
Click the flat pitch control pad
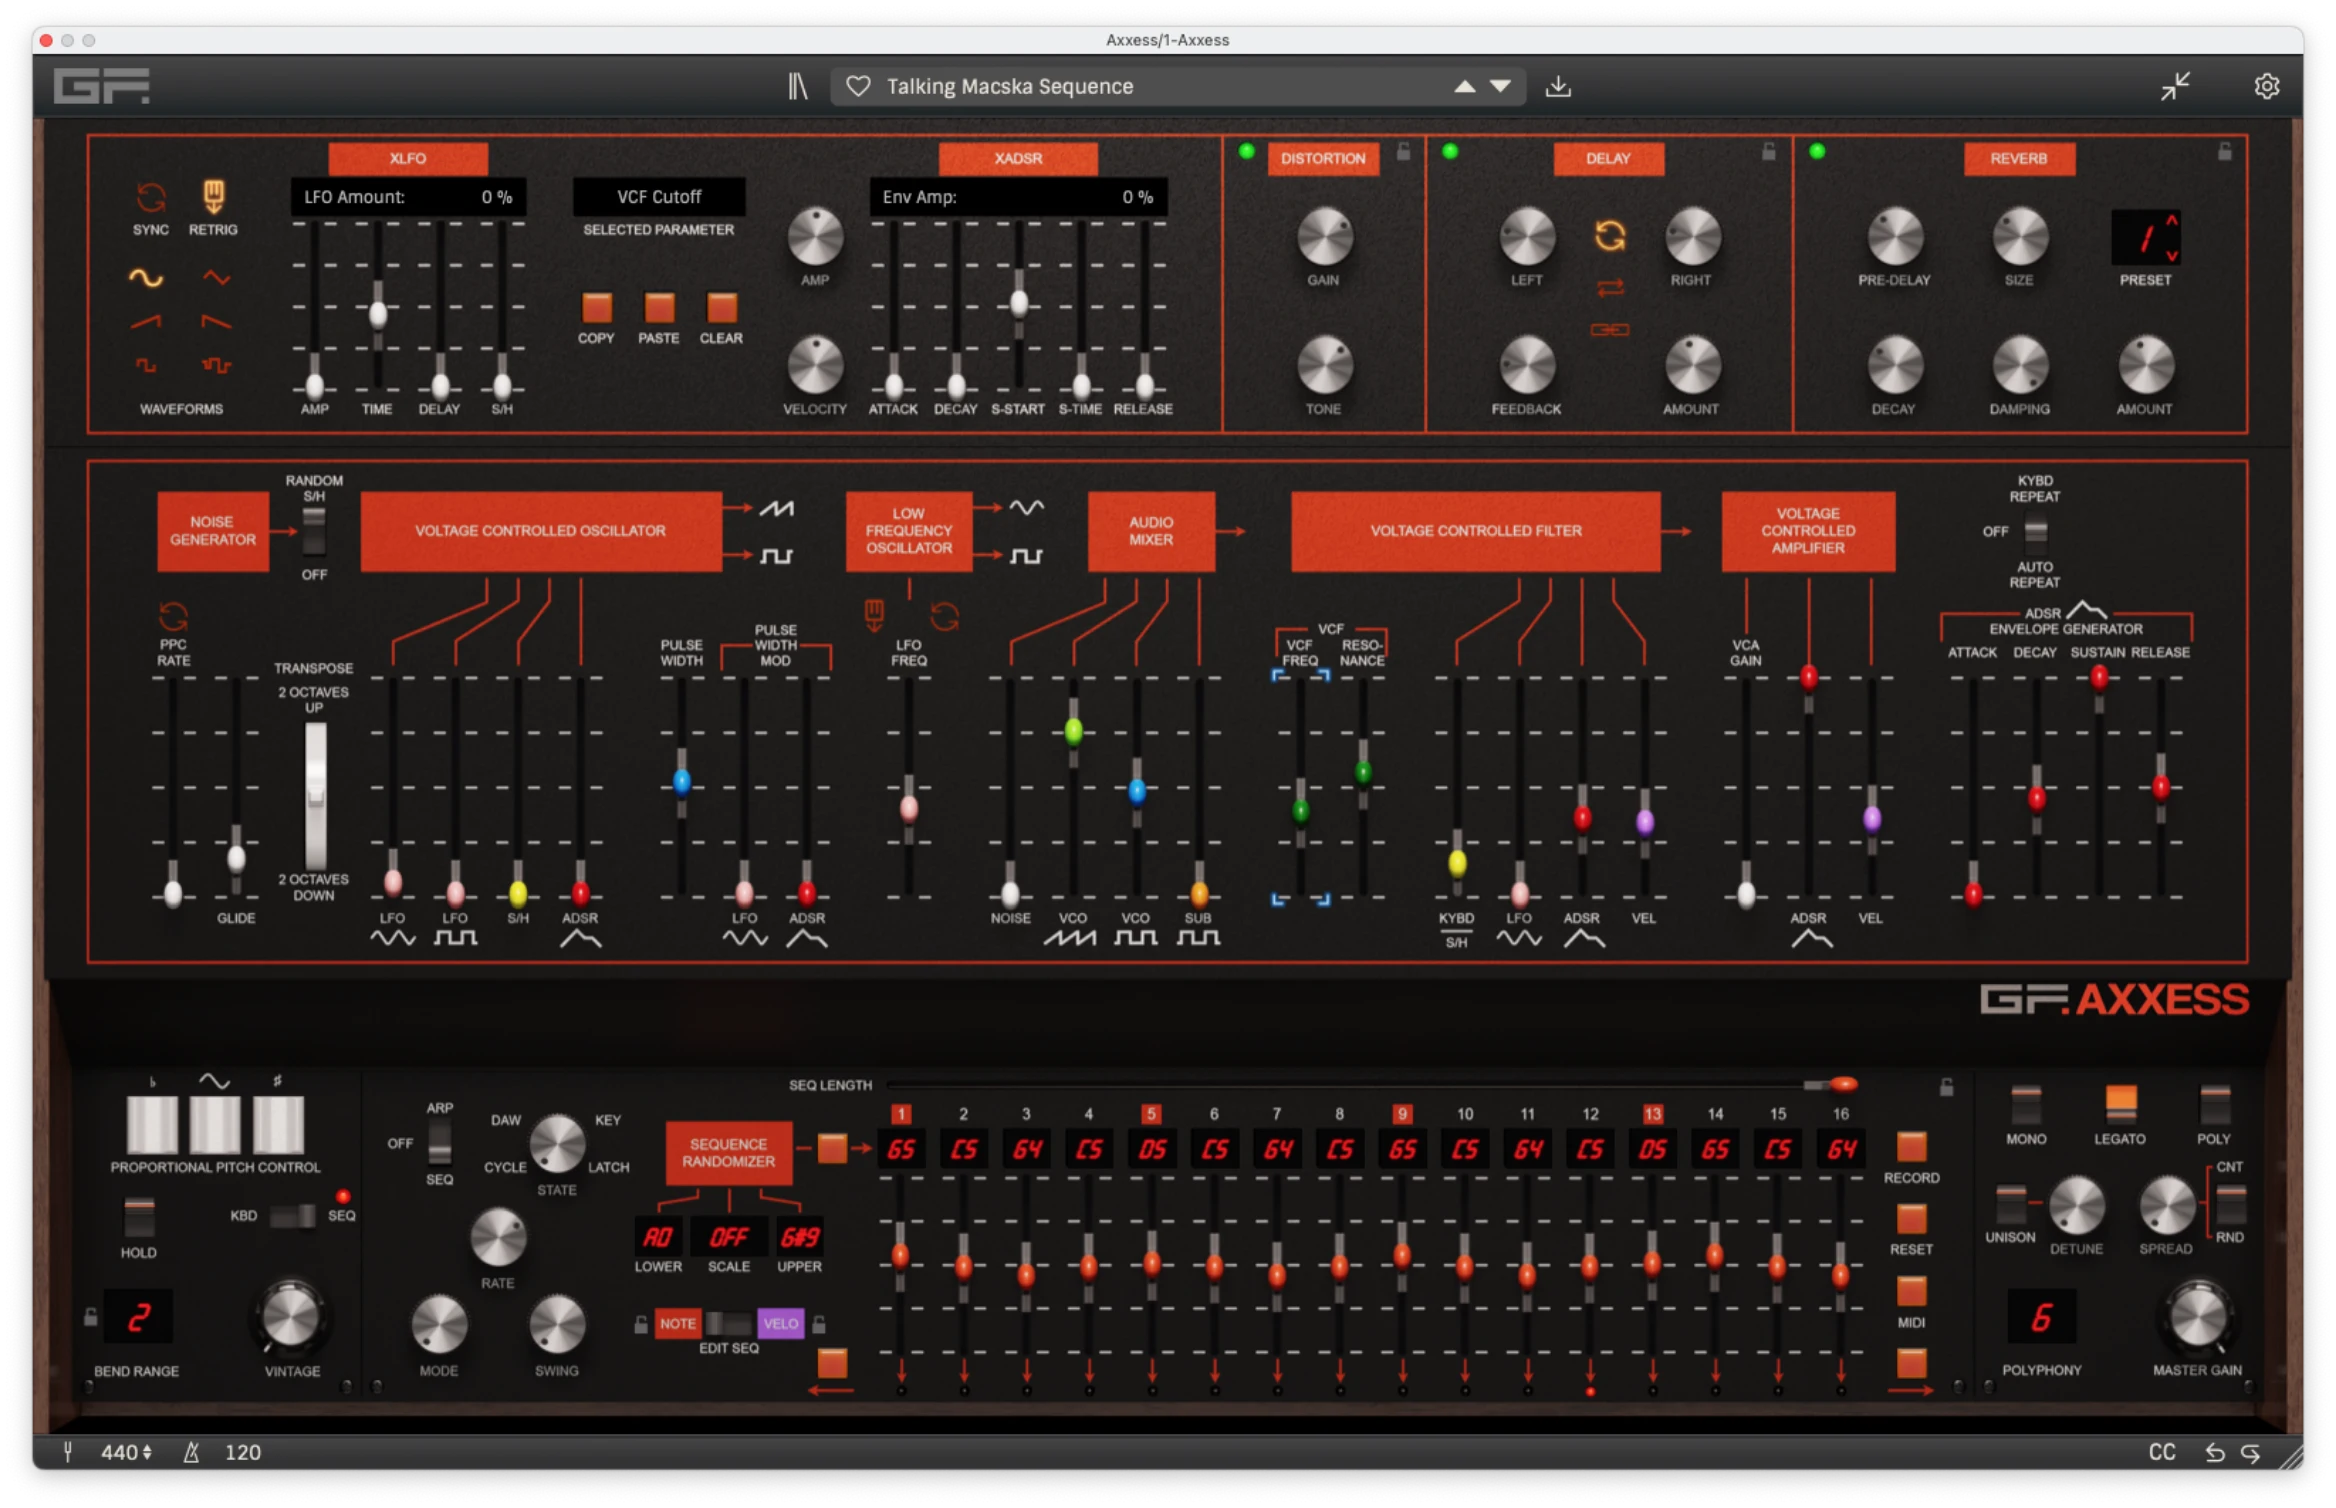152,1124
